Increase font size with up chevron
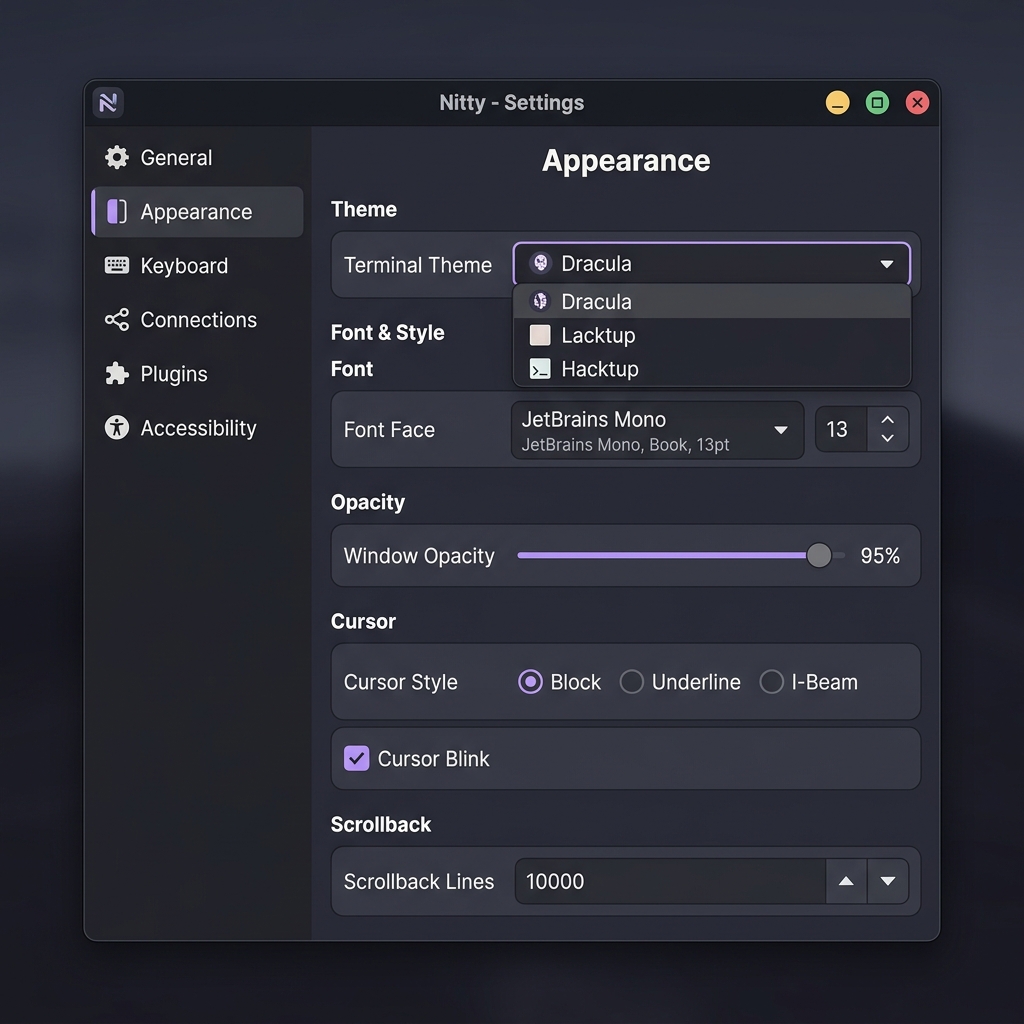This screenshot has width=1024, height=1024. coord(888,419)
